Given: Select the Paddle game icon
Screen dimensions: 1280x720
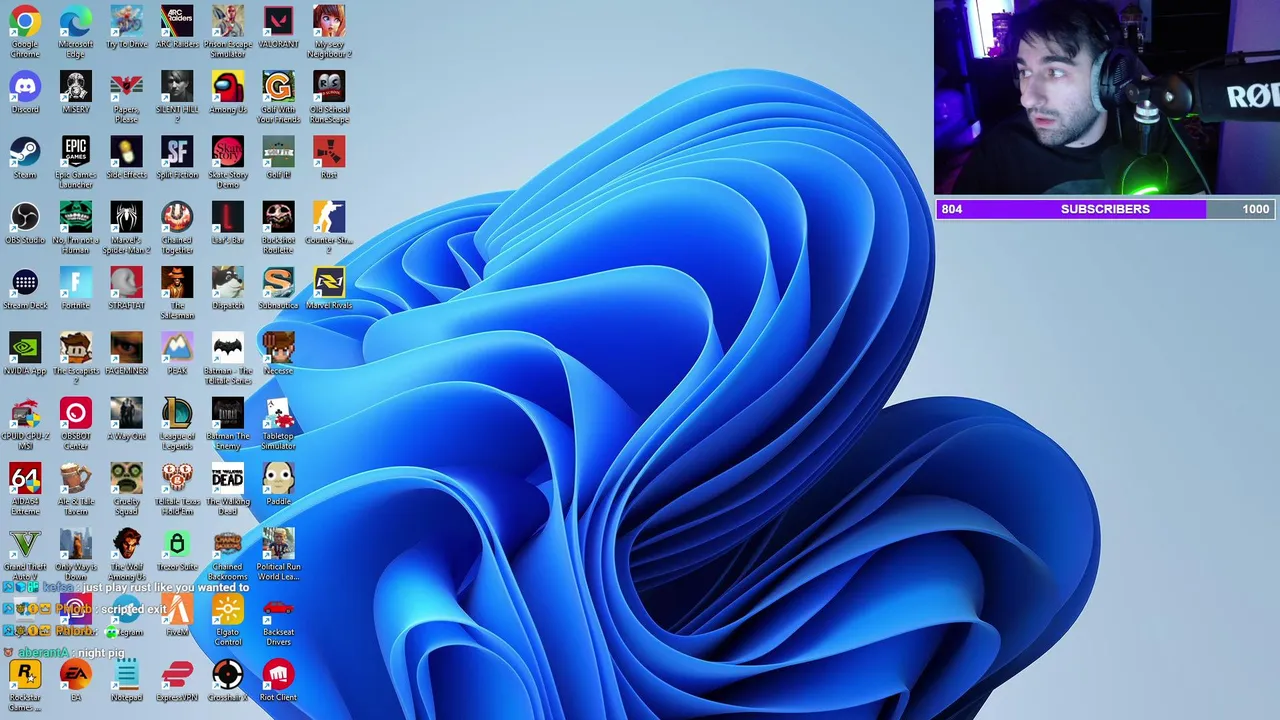Looking at the screenshot, I should point(278,478).
